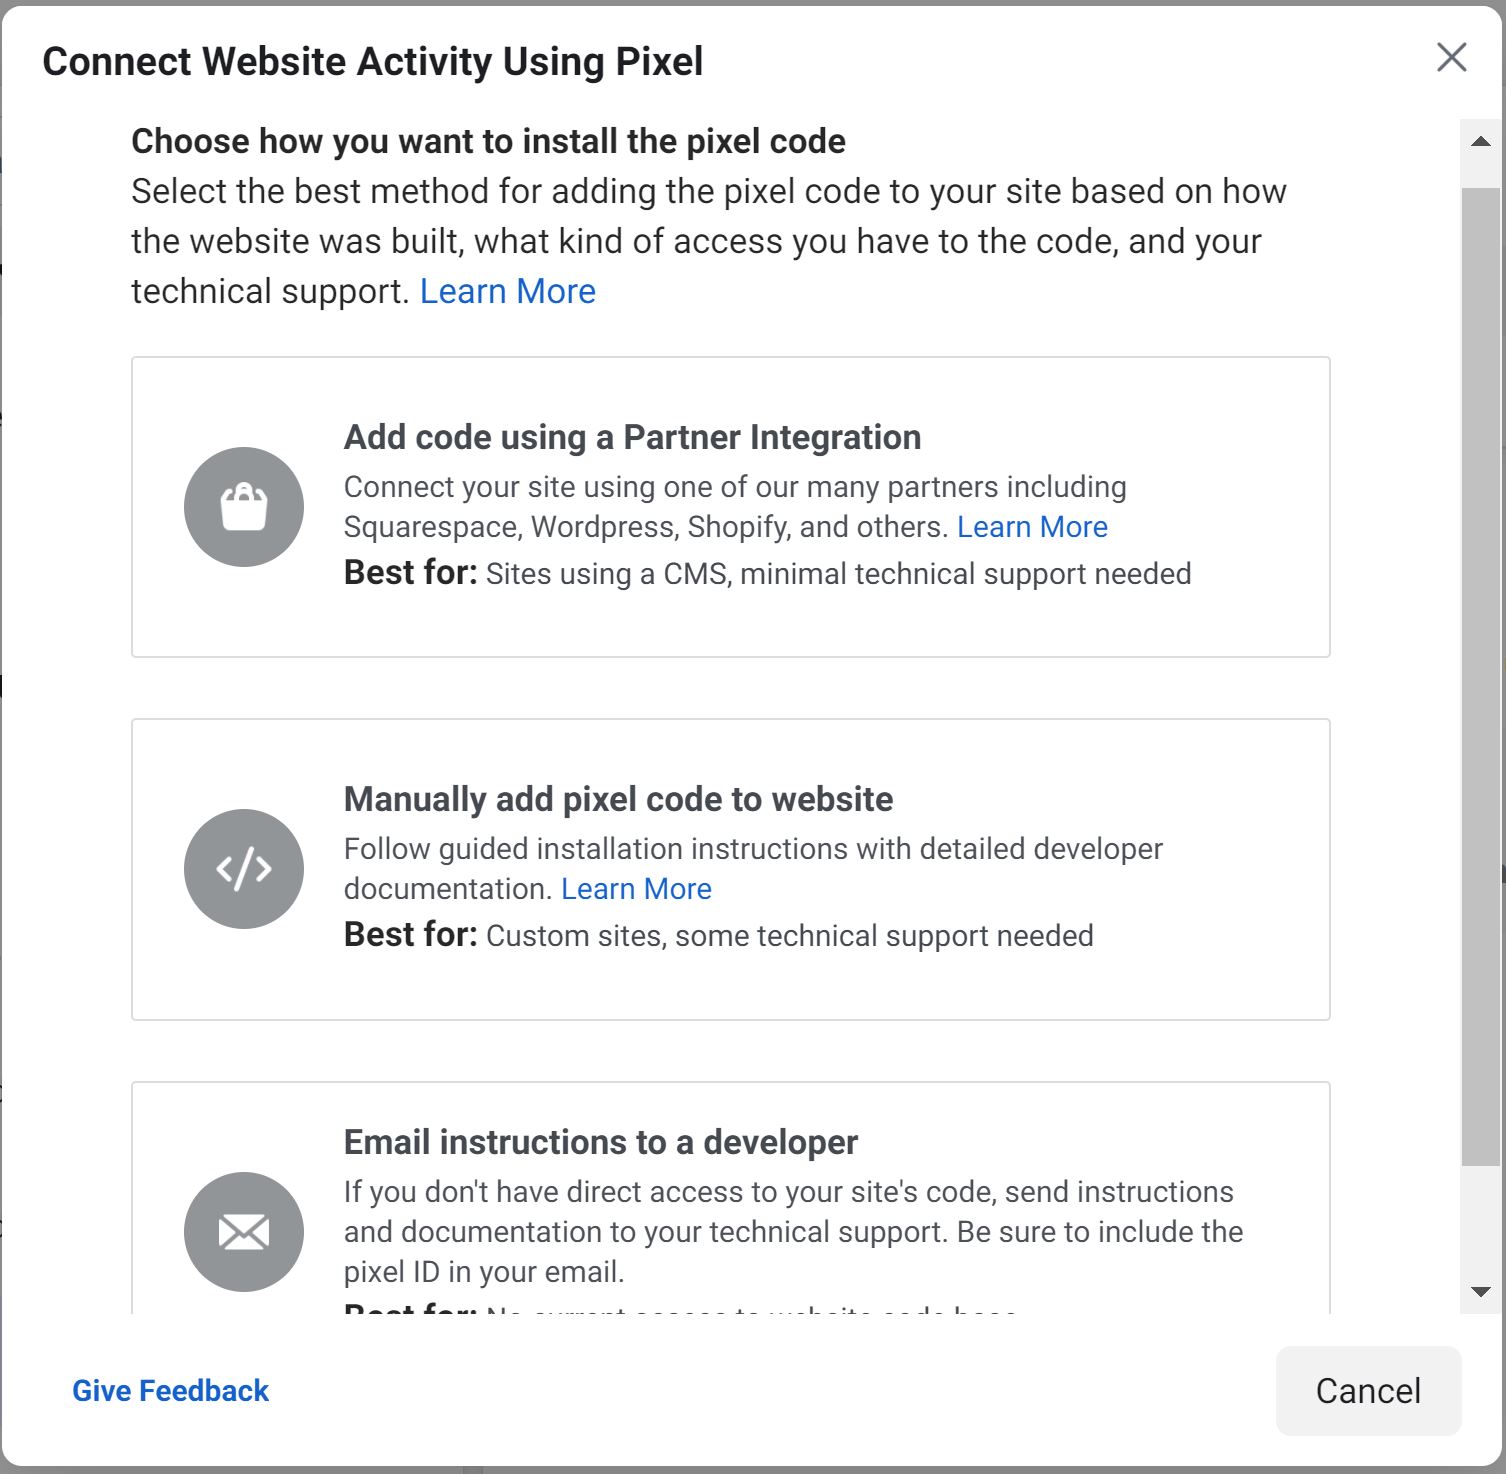Open Learn More in the manual pixel code card
Screen dimensions: 1506x1474
pyautogui.click(x=636, y=889)
